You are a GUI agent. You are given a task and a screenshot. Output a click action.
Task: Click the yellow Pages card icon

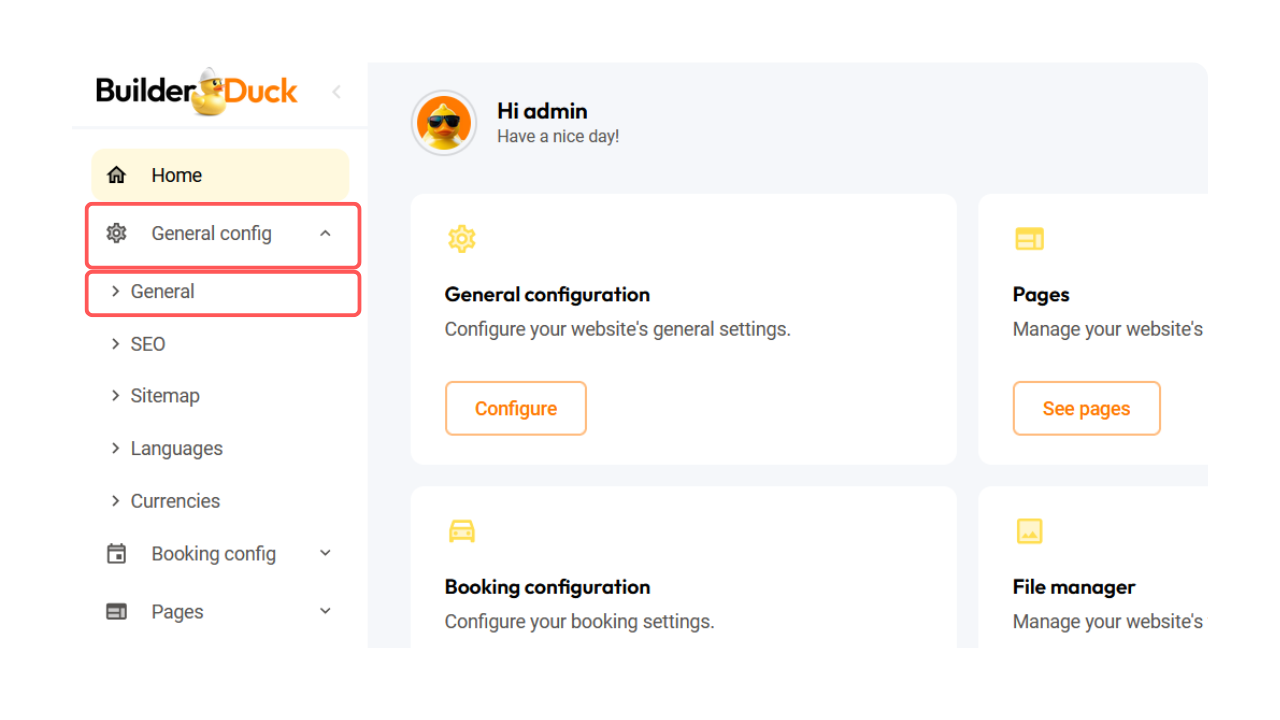tap(1029, 238)
